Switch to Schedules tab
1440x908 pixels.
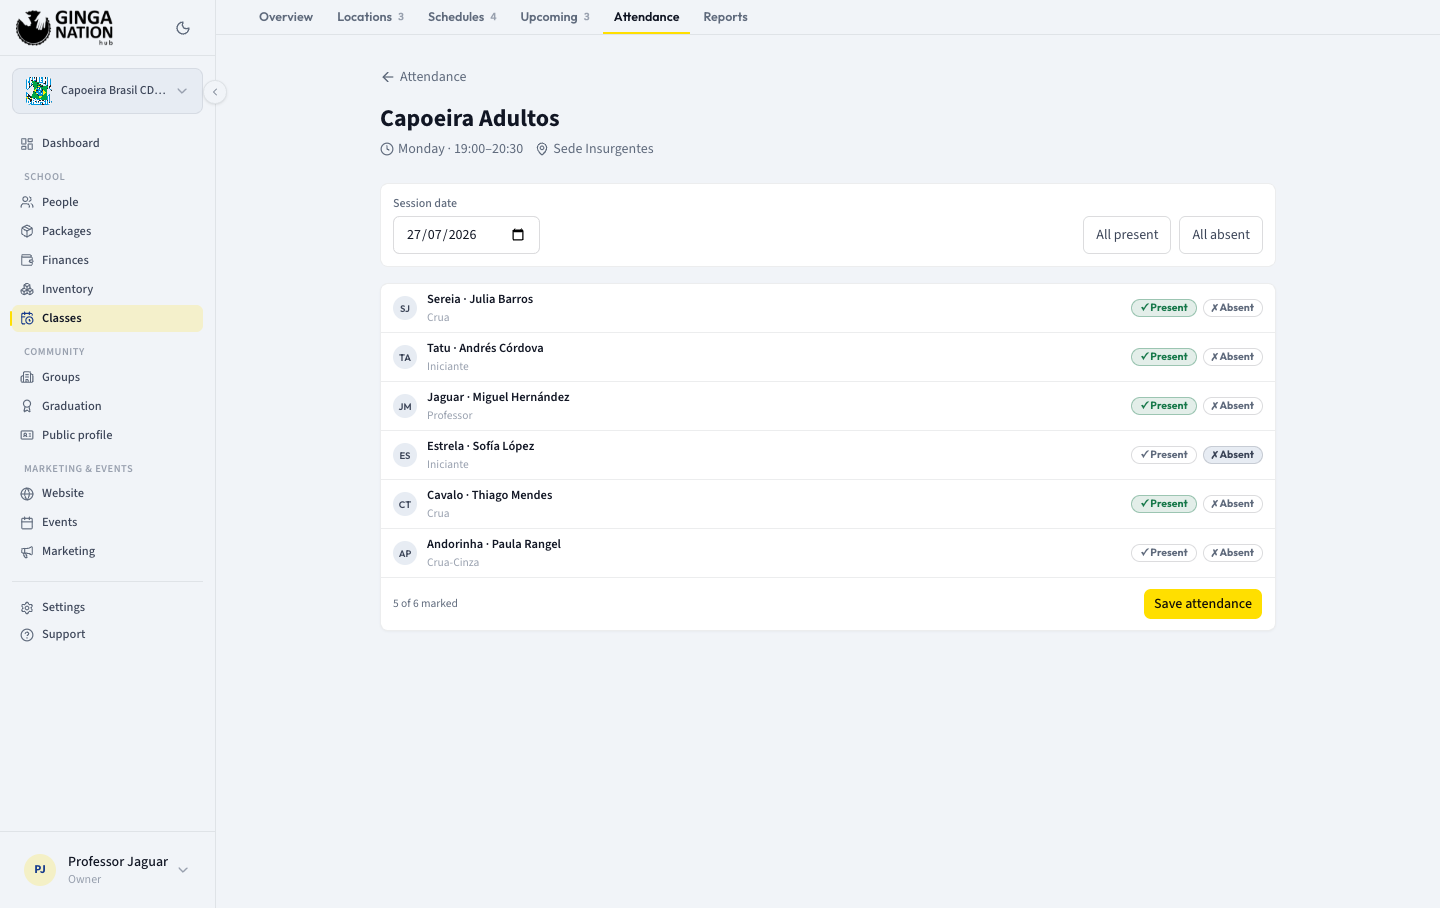(x=462, y=17)
